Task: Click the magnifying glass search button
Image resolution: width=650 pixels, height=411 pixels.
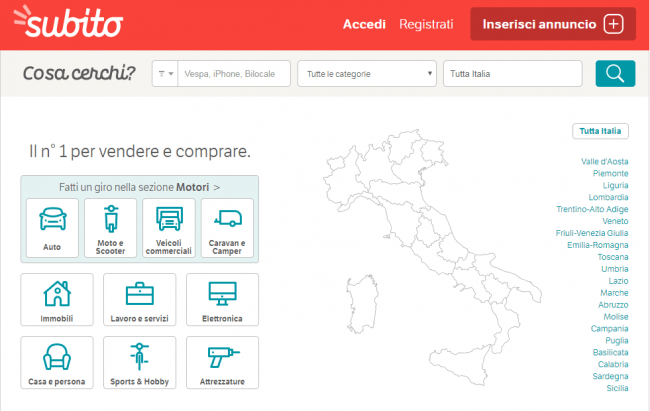Action: [615, 73]
